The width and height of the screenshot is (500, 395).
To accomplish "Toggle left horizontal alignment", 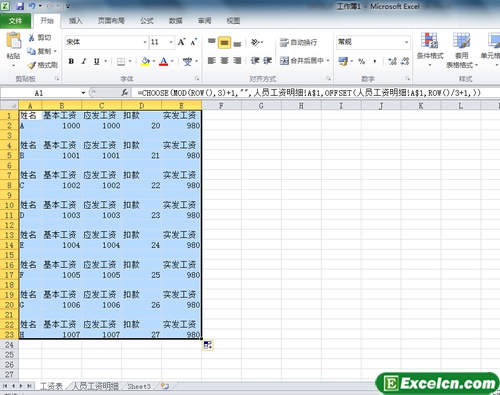I will (212, 61).
